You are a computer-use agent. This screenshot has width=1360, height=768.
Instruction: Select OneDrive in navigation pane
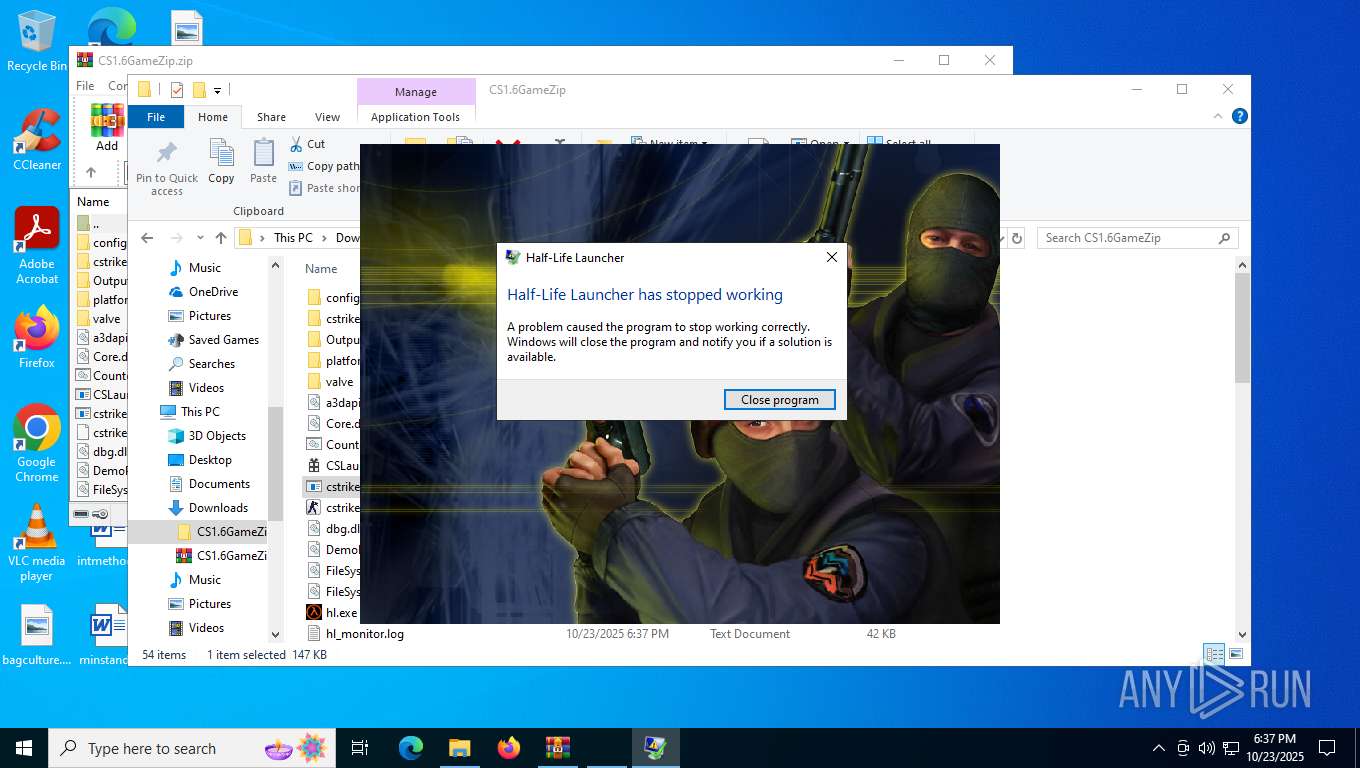coord(213,292)
